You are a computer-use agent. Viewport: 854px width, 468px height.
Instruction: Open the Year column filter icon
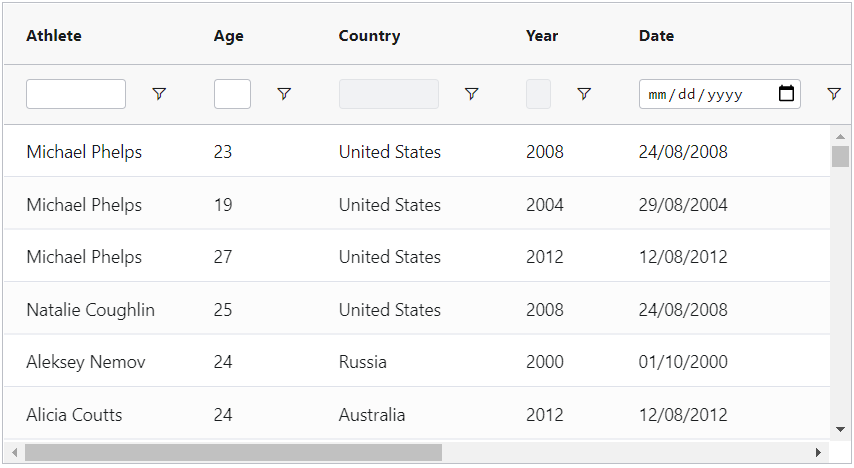pyautogui.click(x=584, y=94)
